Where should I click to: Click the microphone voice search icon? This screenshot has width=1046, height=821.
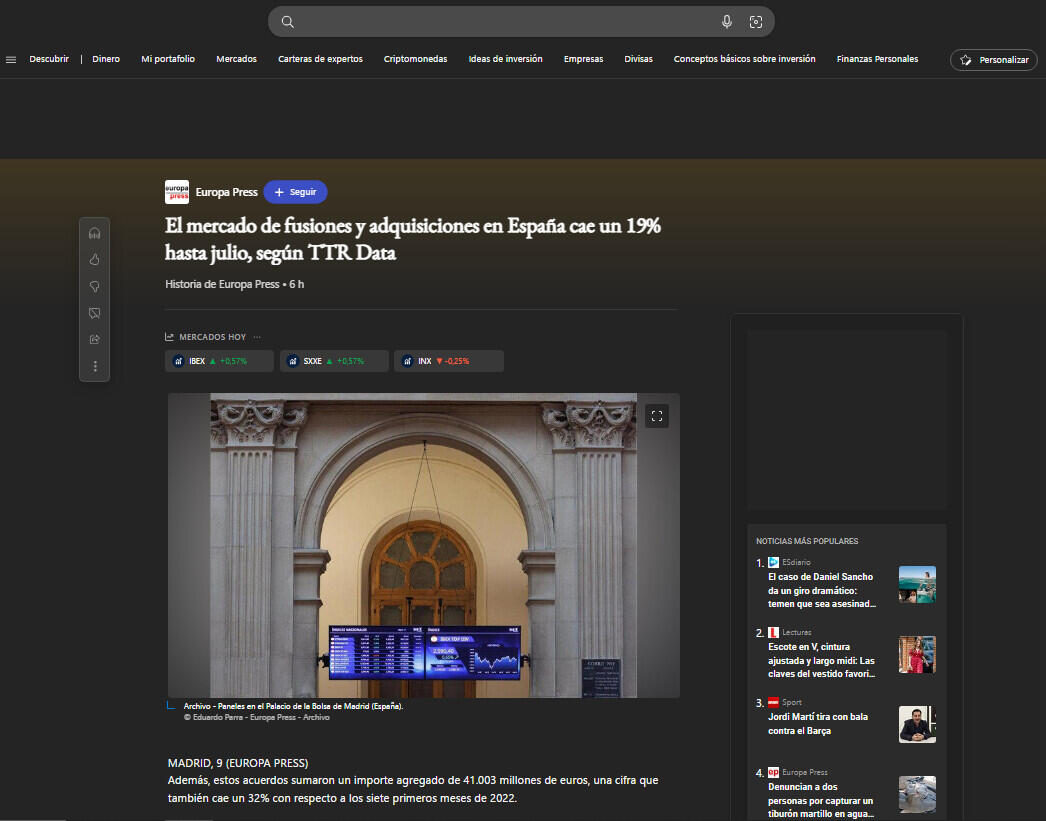point(727,22)
